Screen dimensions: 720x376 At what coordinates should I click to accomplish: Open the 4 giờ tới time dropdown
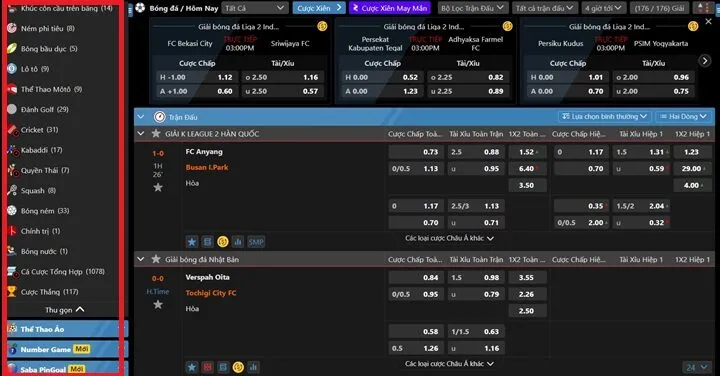point(603,8)
